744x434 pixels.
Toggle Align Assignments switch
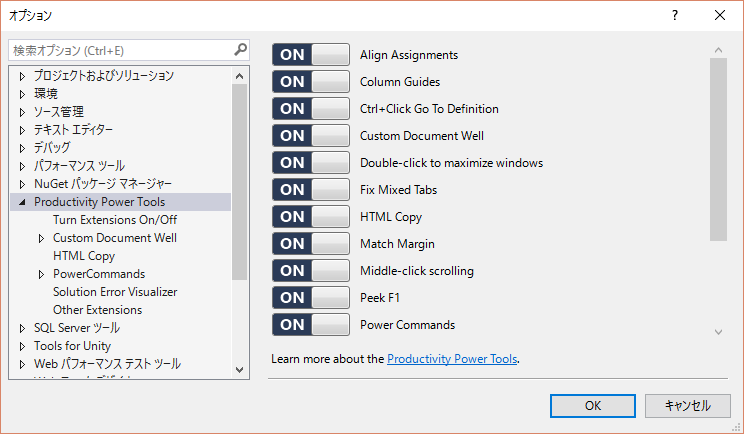point(311,55)
